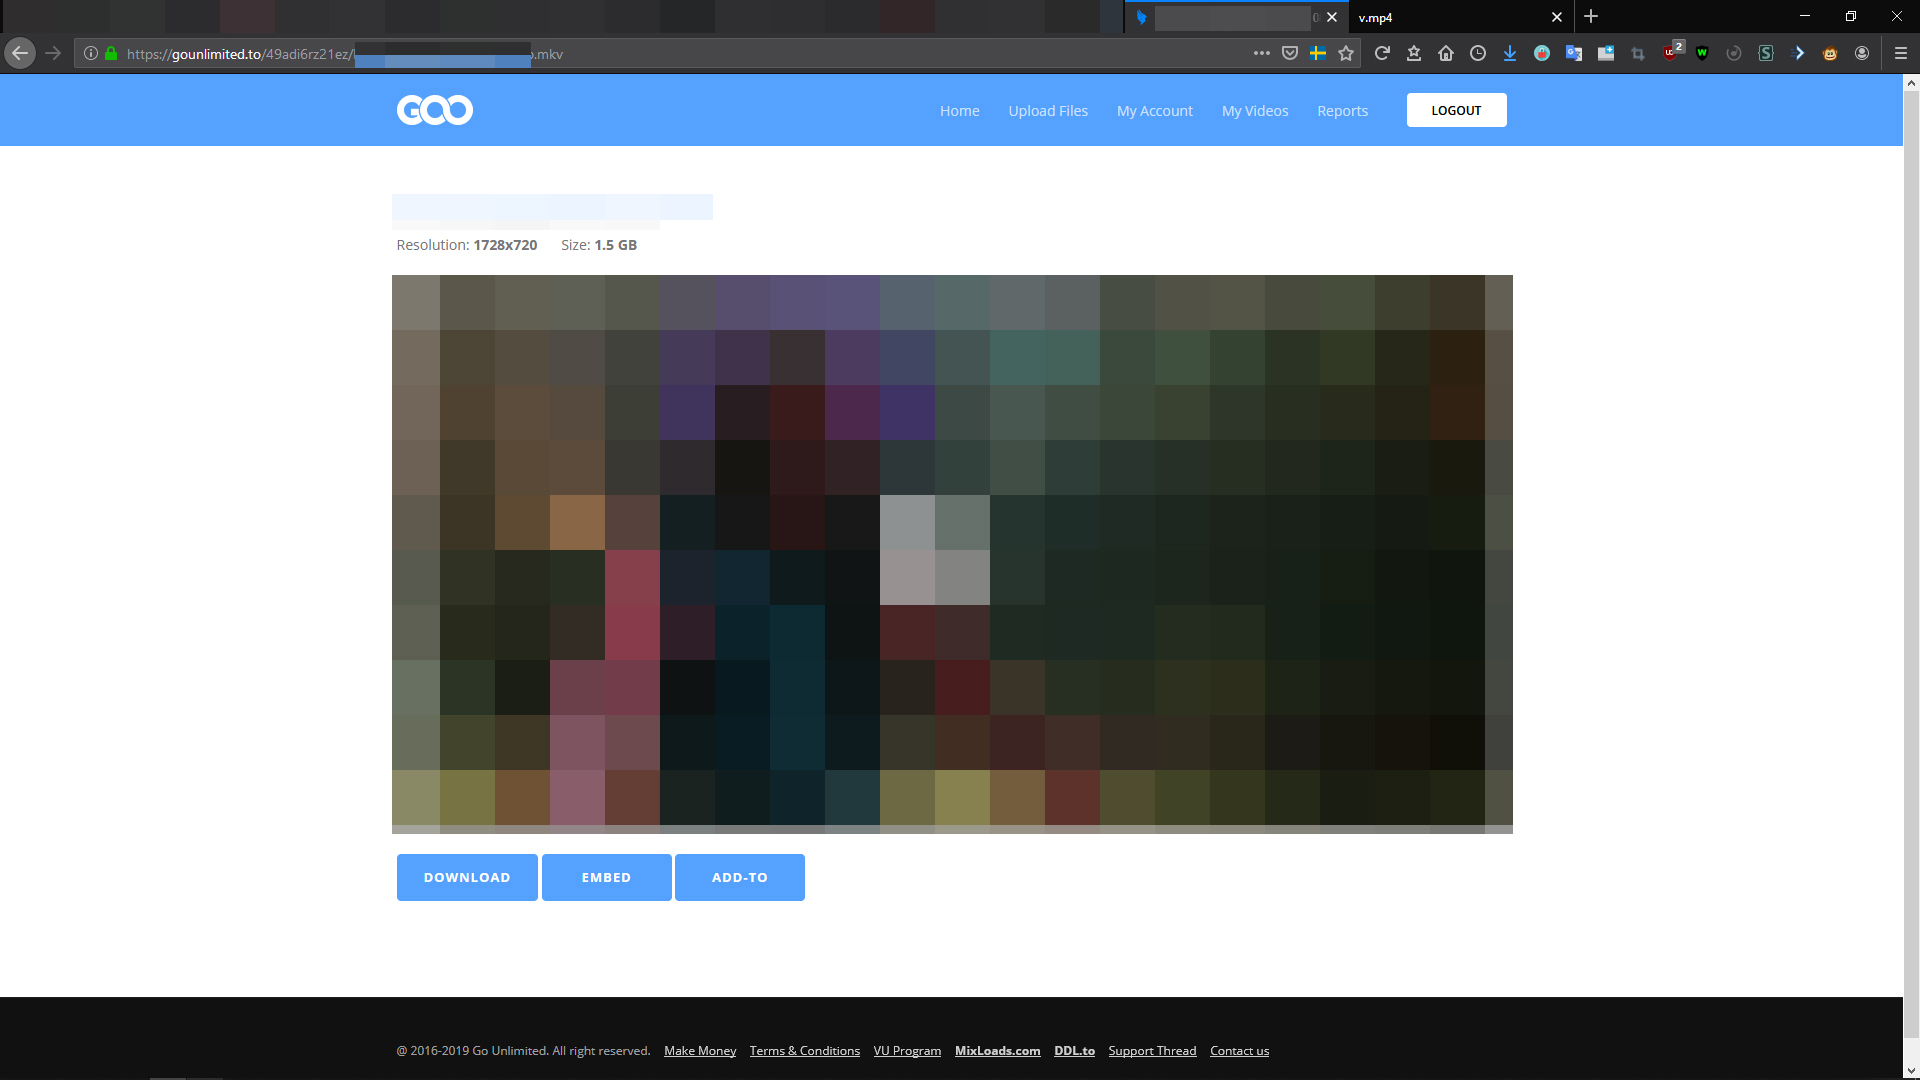Image resolution: width=1920 pixels, height=1080 pixels.
Task: Open the Firefox home page icon
Action: [x=1446, y=54]
